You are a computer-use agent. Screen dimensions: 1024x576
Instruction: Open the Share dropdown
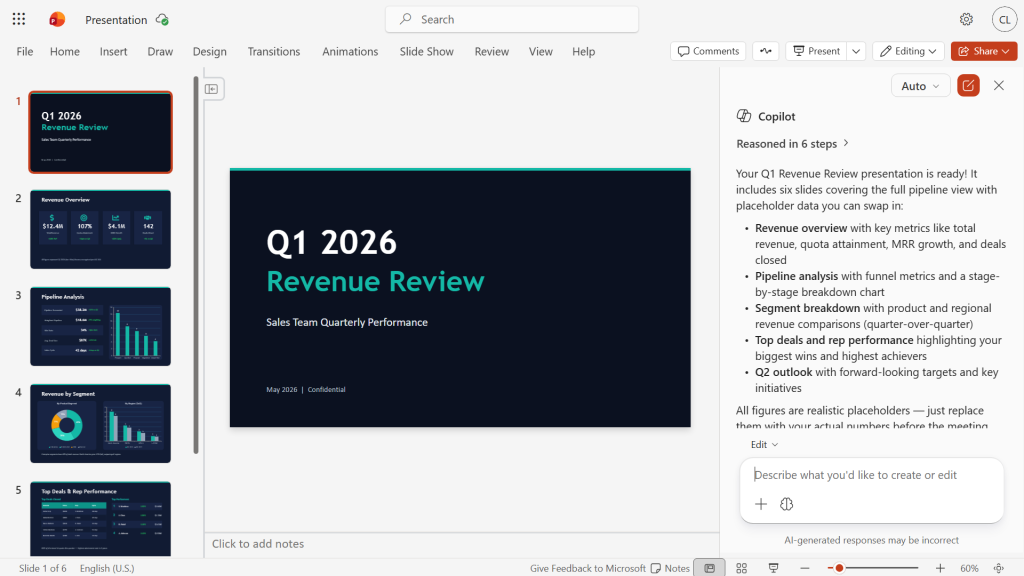[984, 51]
